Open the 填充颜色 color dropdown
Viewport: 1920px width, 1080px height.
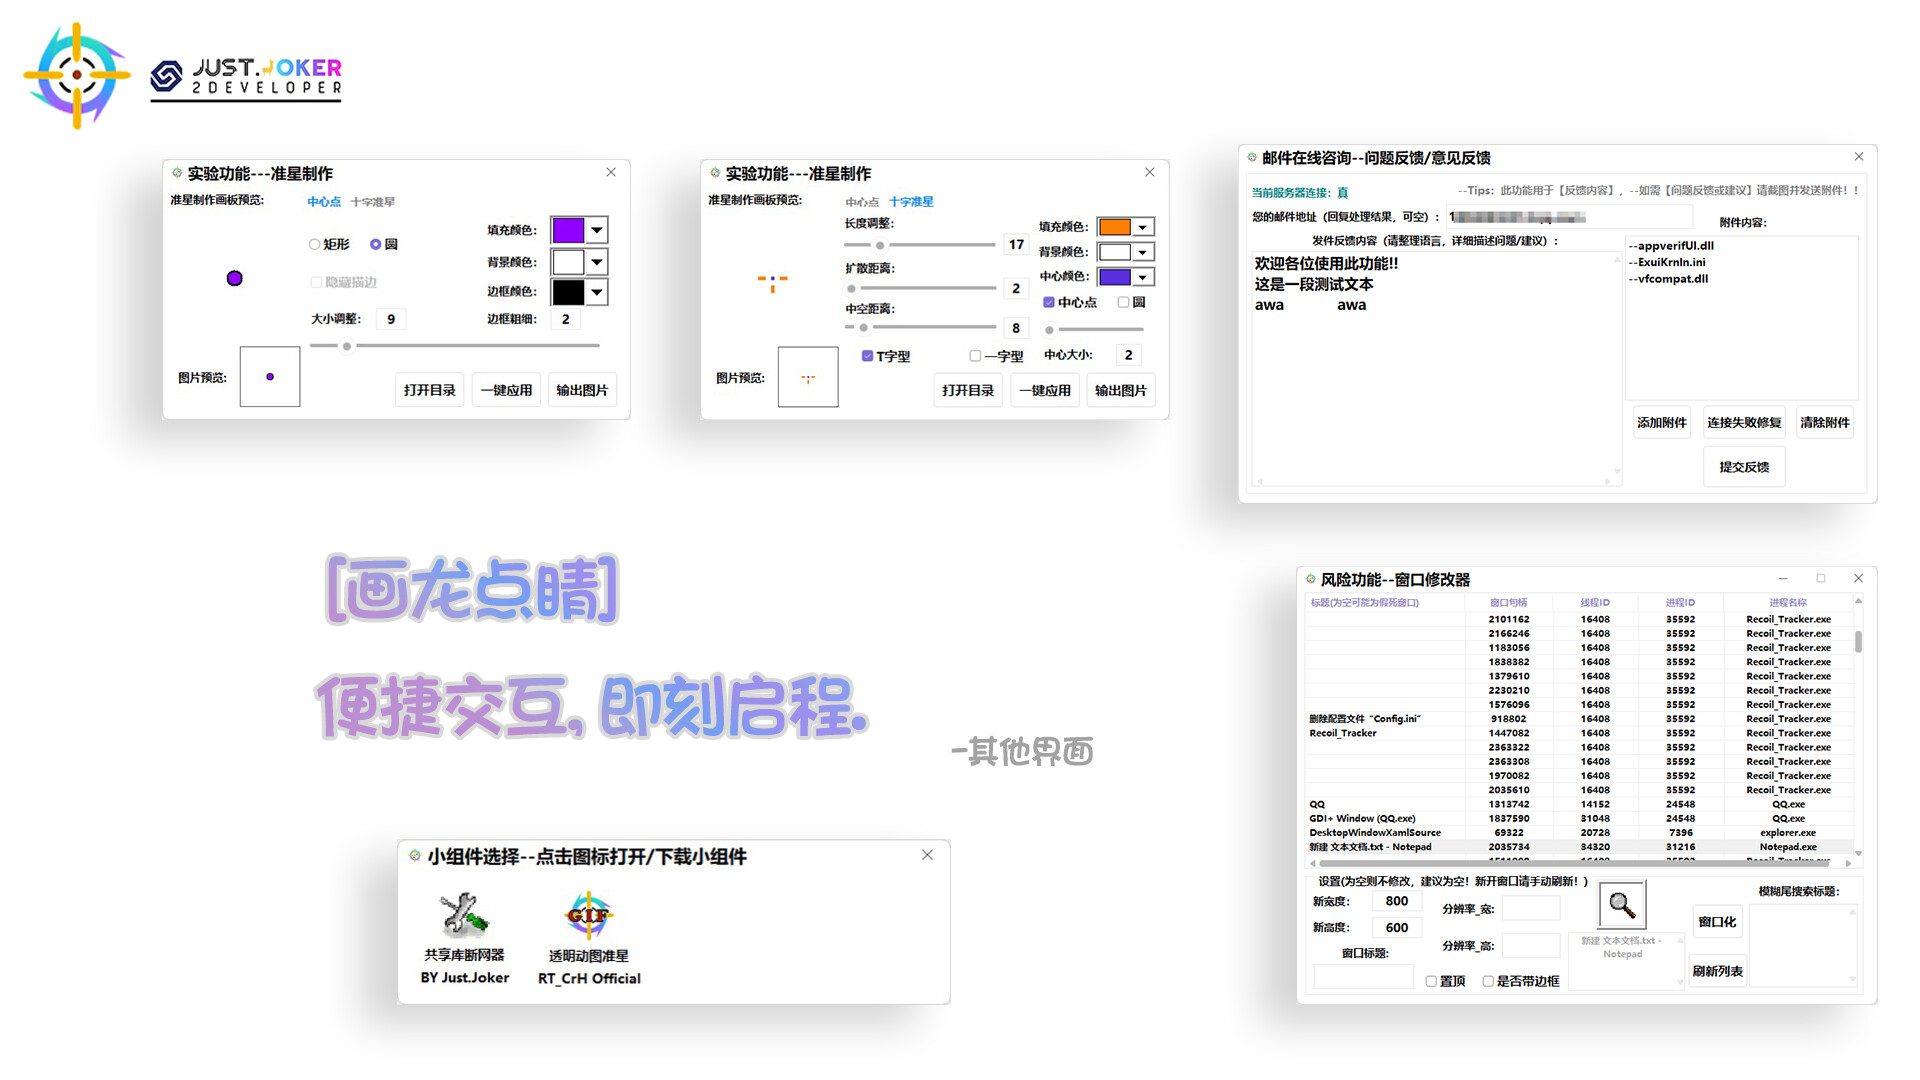(x=595, y=230)
